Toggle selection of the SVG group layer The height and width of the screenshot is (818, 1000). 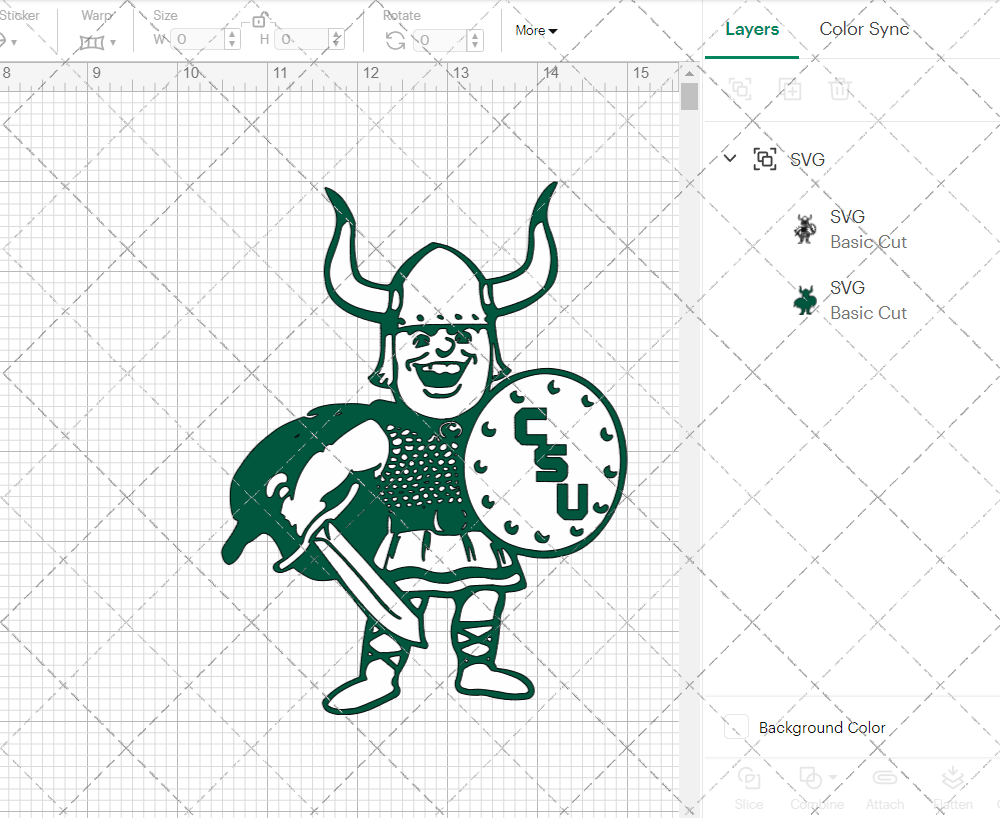pyautogui.click(x=765, y=158)
